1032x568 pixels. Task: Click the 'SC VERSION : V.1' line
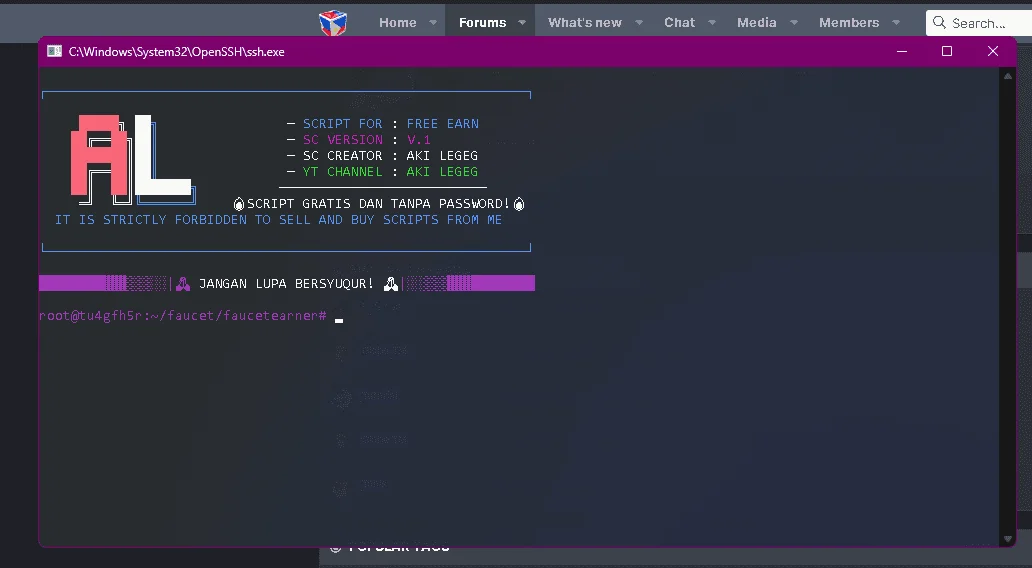[359, 140]
